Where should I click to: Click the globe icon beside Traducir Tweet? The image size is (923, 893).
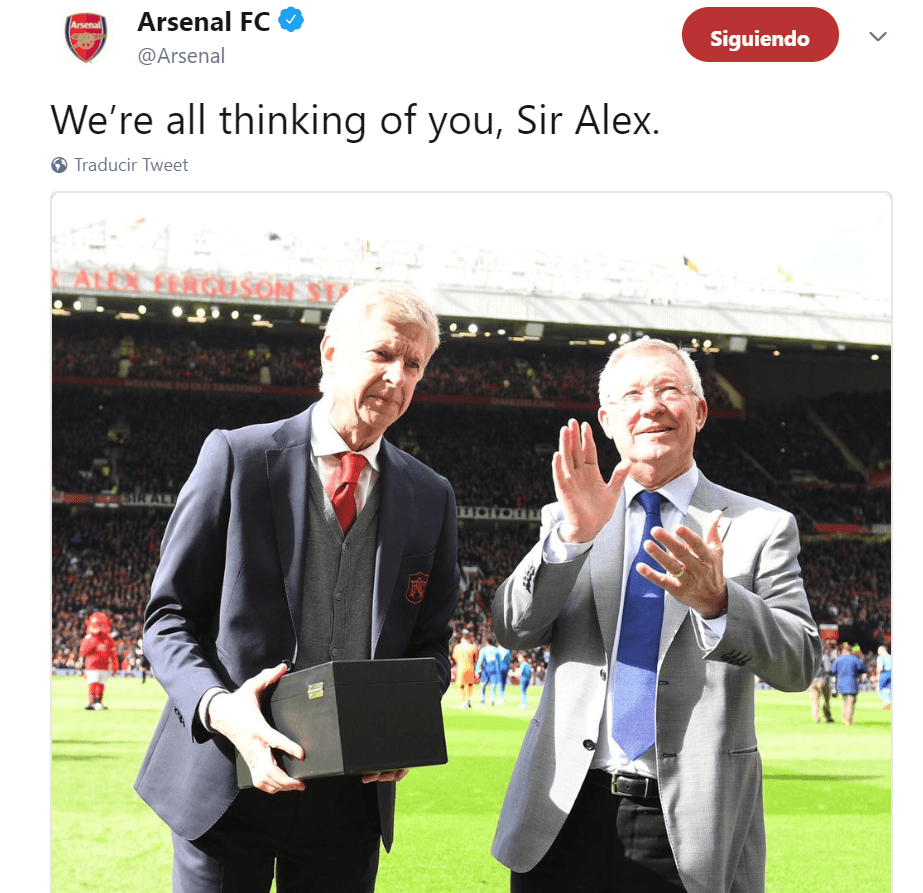point(59,165)
